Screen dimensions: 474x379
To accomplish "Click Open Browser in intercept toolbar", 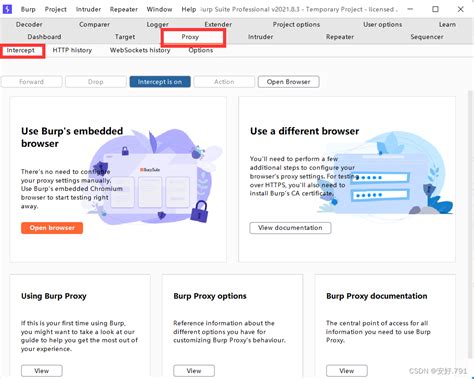I will 289,82.
